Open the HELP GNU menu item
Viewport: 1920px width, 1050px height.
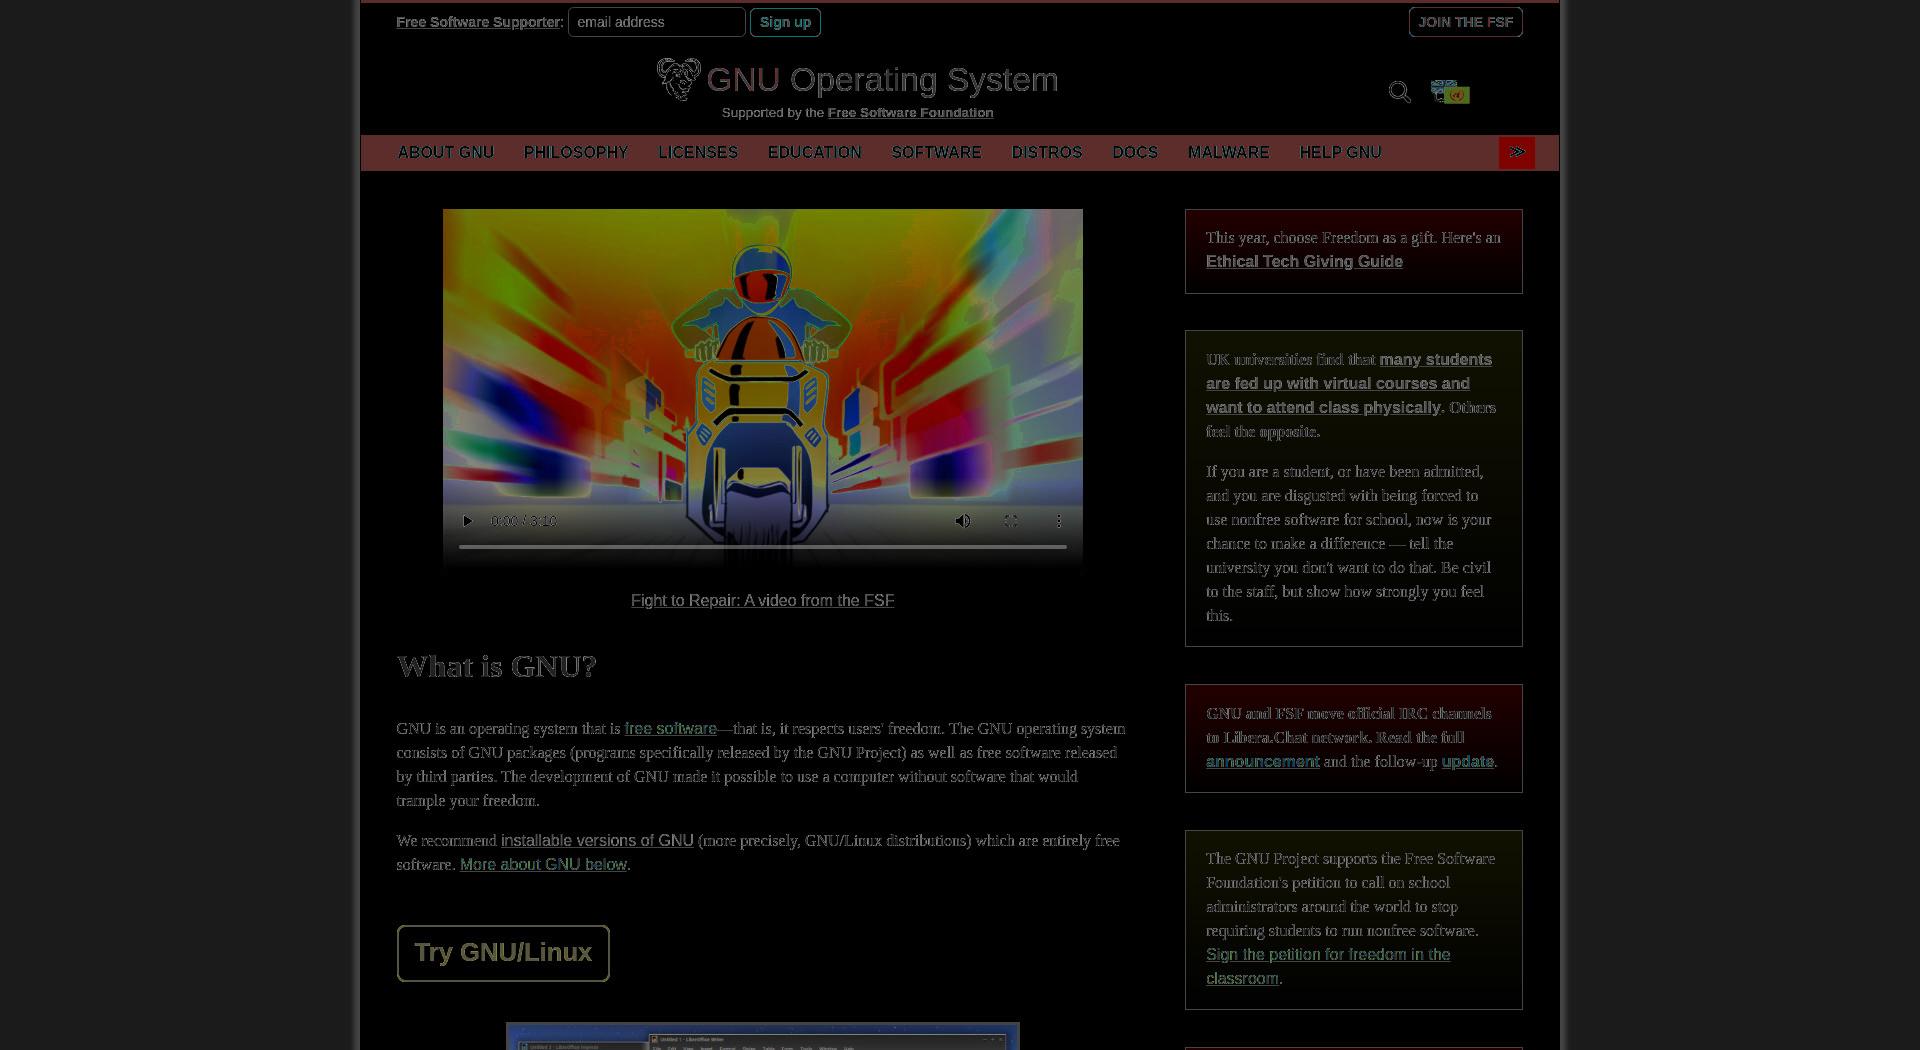click(1341, 152)
